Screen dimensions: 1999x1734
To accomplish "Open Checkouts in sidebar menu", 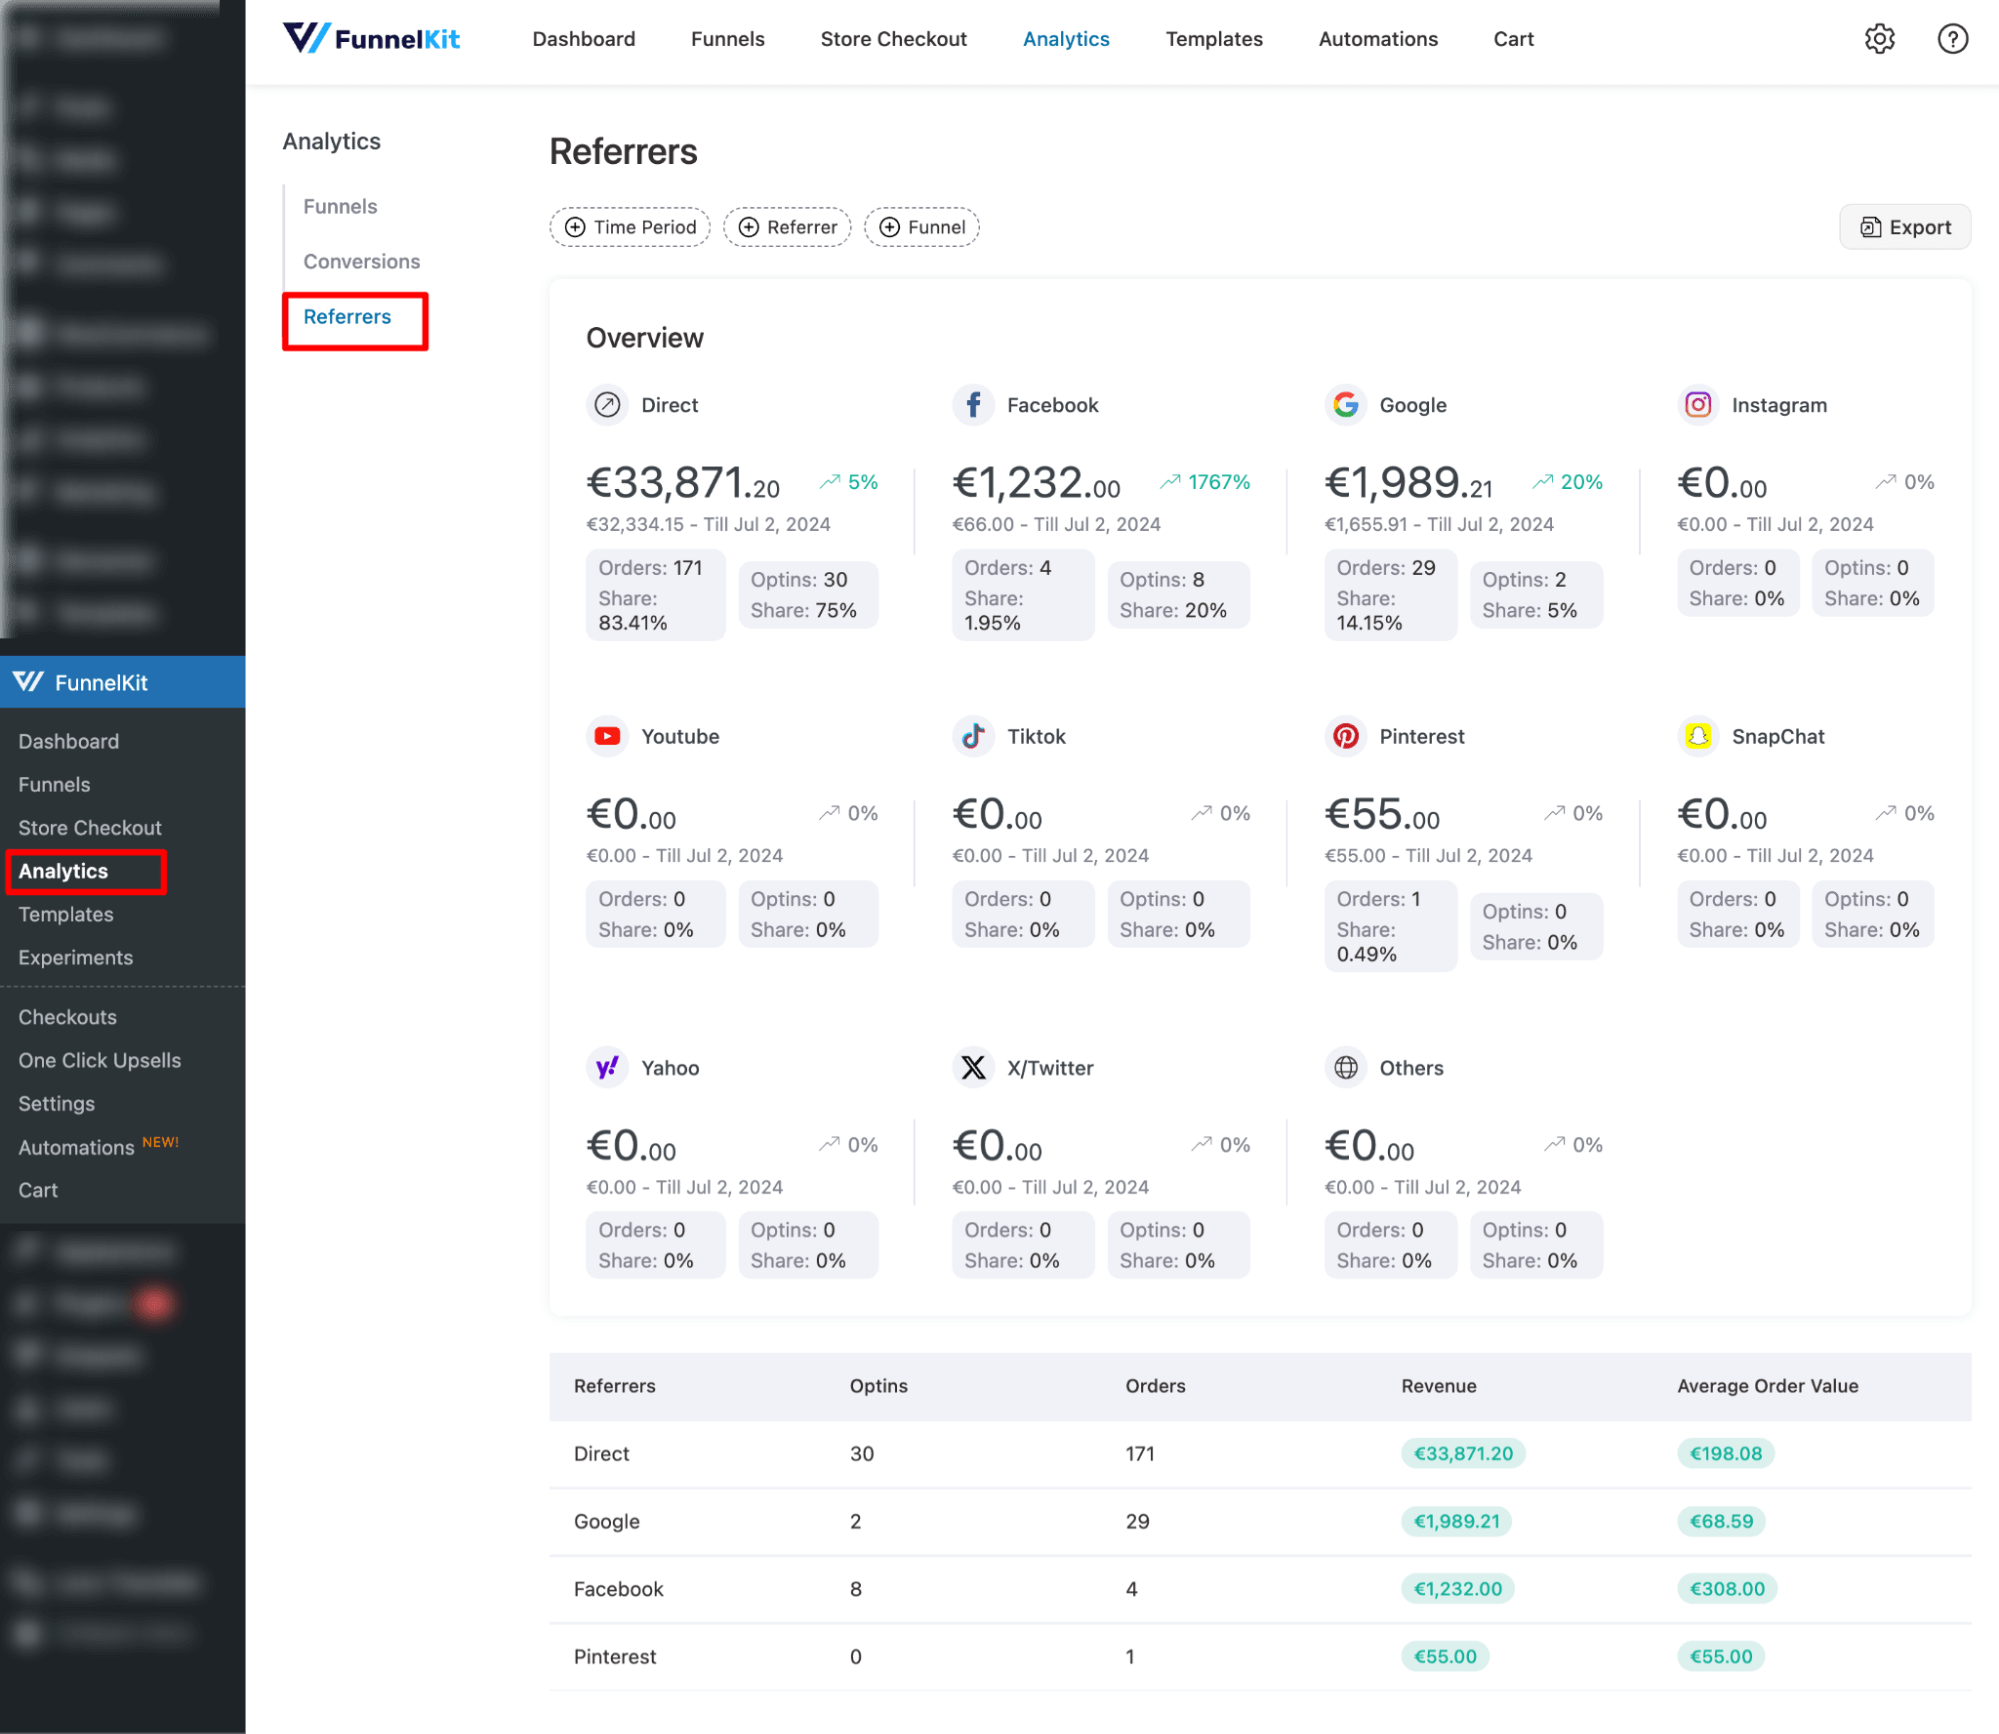I will point(67,1017).
